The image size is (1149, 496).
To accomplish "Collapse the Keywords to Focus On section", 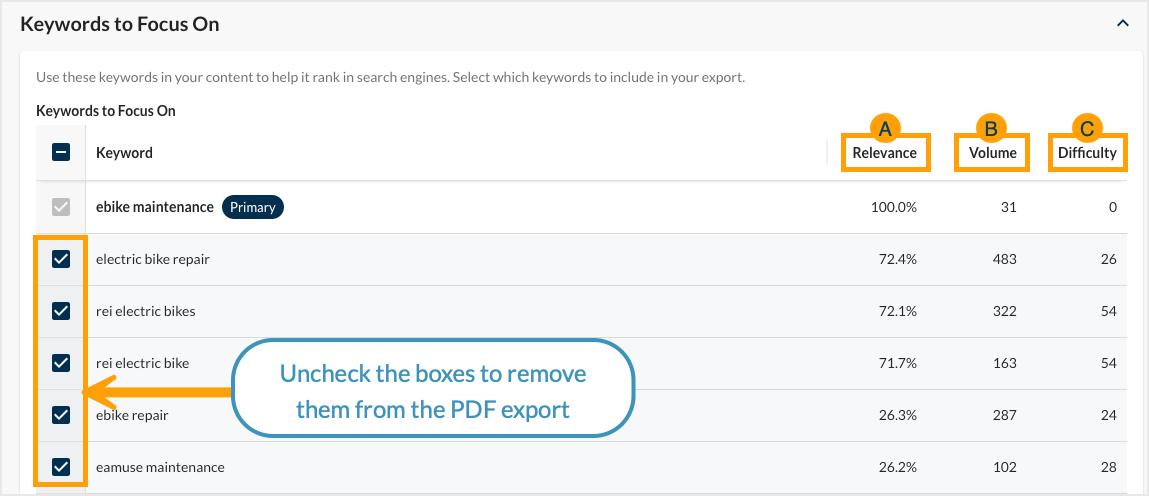I will (x=1123, y=23).
